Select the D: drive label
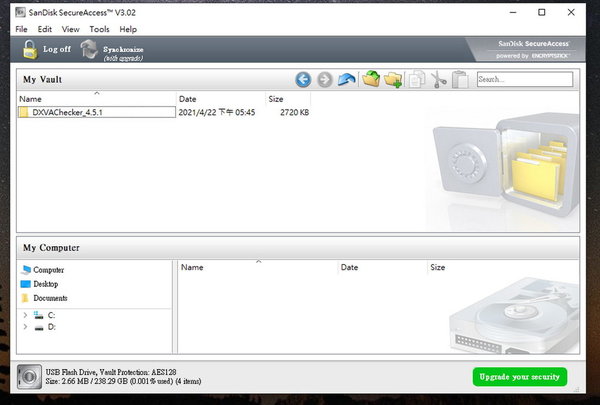This screenshot has width=600, height=405. pos(52,327)
